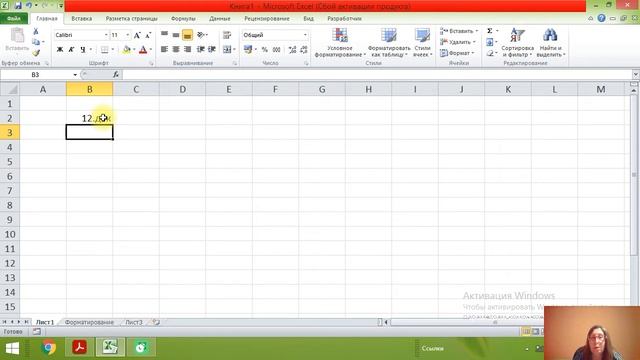Screen dimensions: 640x360
Task: Open Форматировать как таблицу gallery
Action: 389,42
